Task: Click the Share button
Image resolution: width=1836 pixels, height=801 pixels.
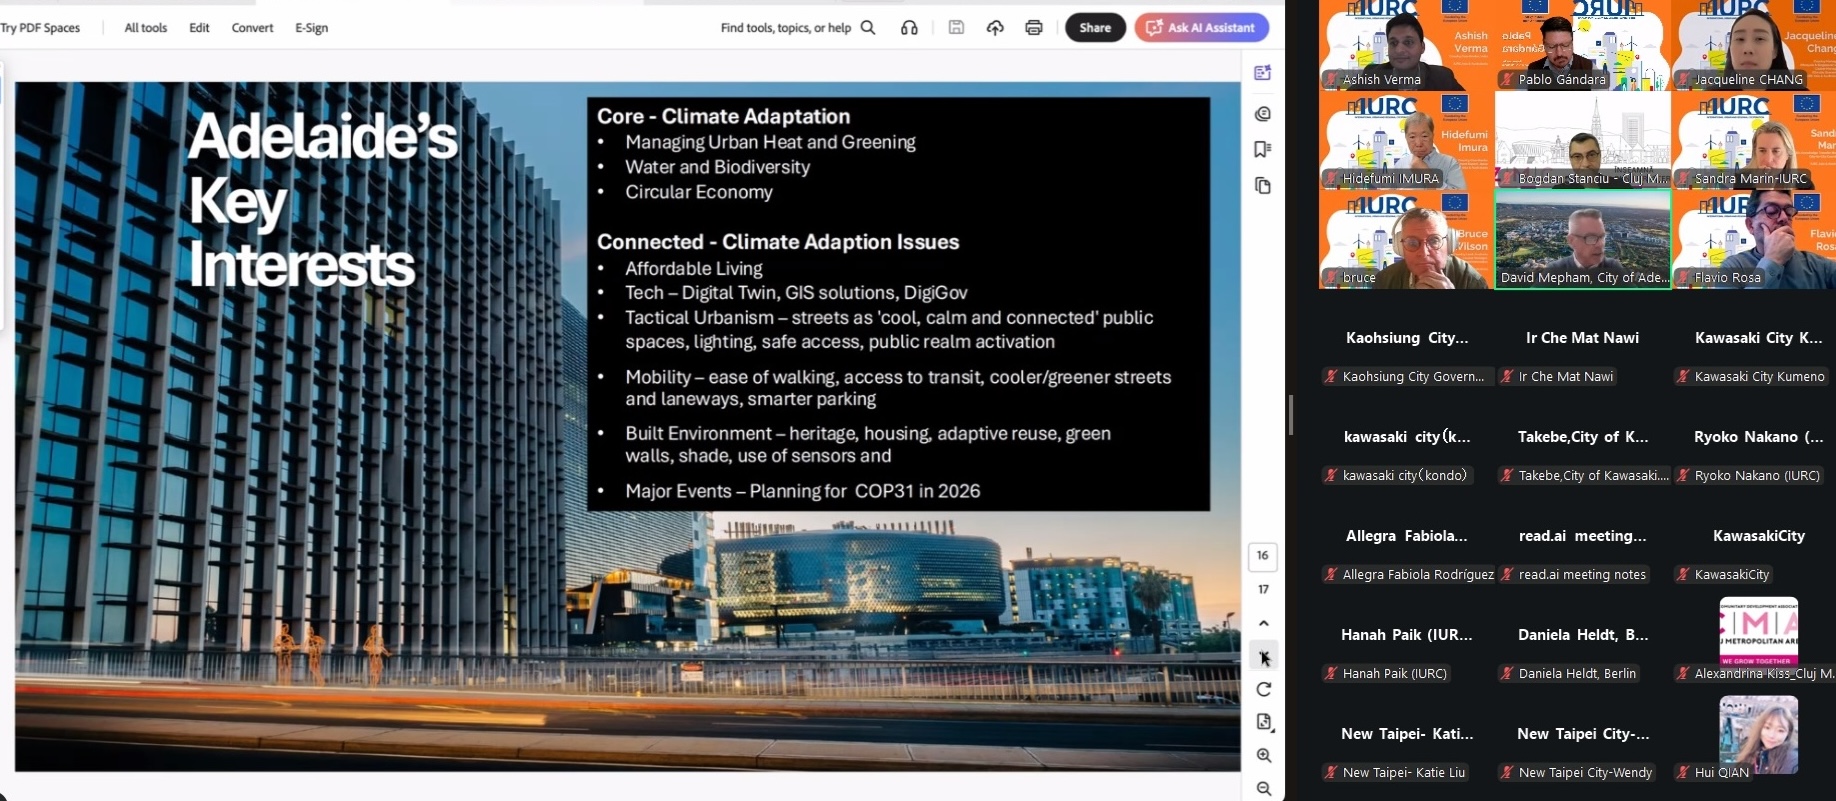Action: click(x=1095, y=28)
